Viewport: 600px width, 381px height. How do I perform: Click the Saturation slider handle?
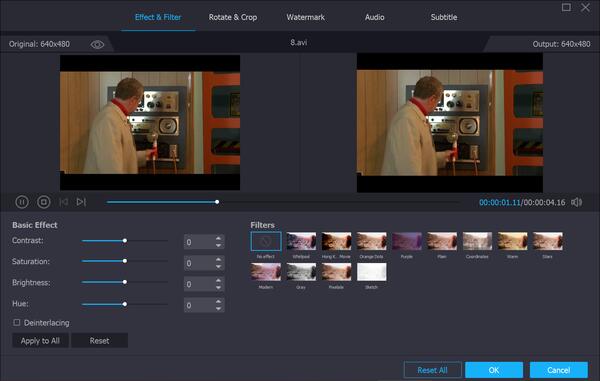click(125, 261)
